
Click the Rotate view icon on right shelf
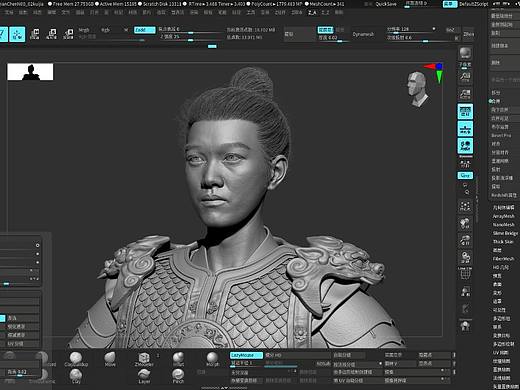[x=465, y=257]
